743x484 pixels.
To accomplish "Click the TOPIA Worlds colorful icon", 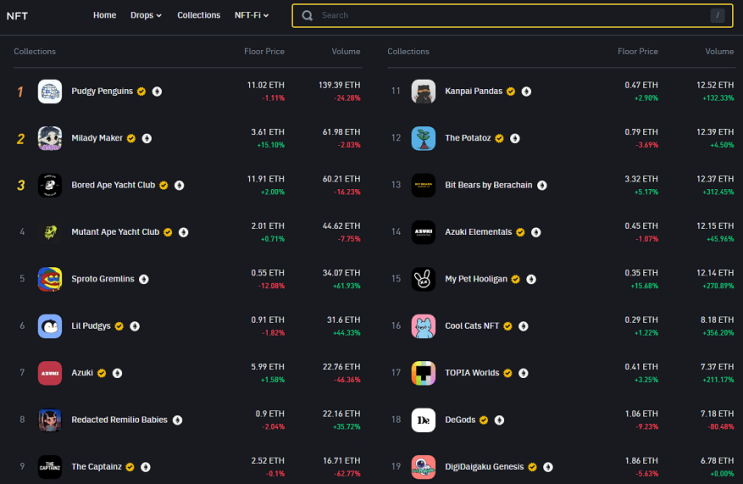I will (423, 373).
